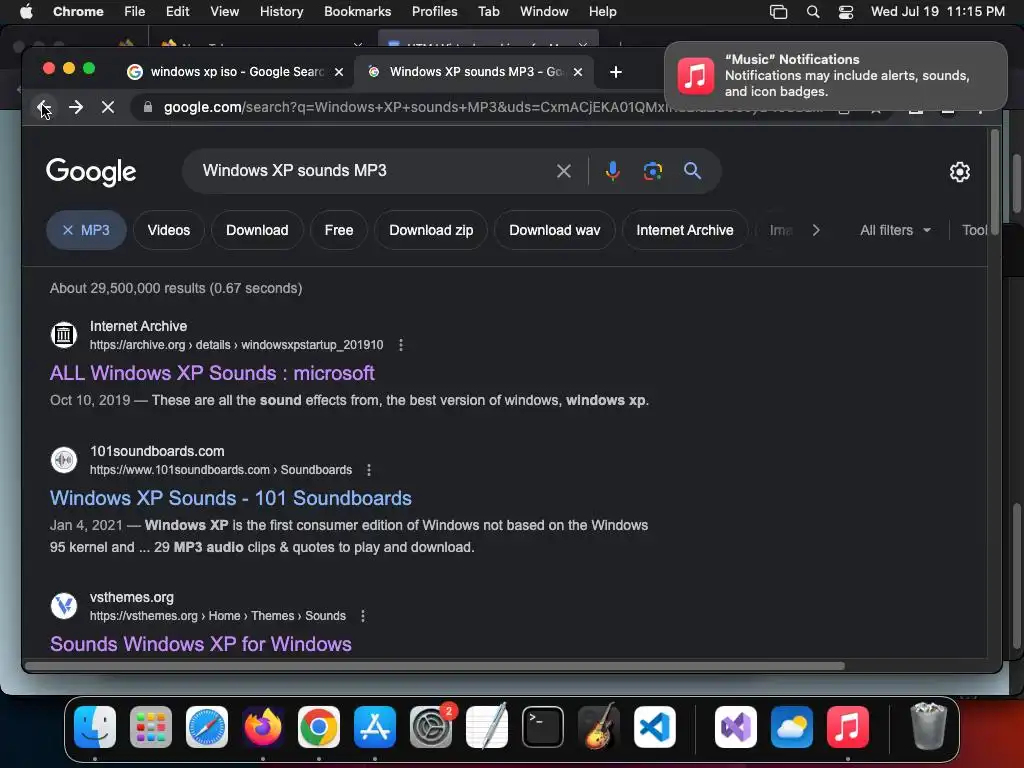Launch Safari from the Dock
The image size is (1024, 768).
[x=207, y=727]
